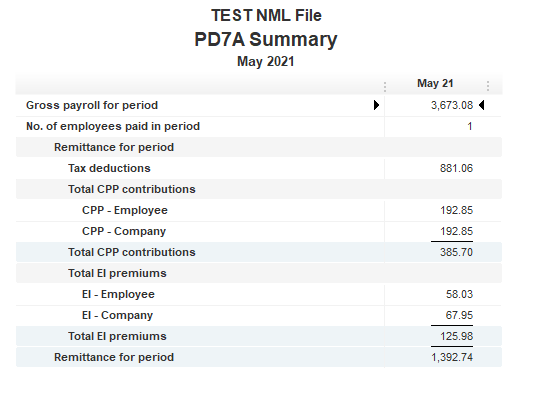This screenshot has width=535, height=401.
Task: Click the right-pointing arrow beside Gross payroll
Action: (376, 105)
